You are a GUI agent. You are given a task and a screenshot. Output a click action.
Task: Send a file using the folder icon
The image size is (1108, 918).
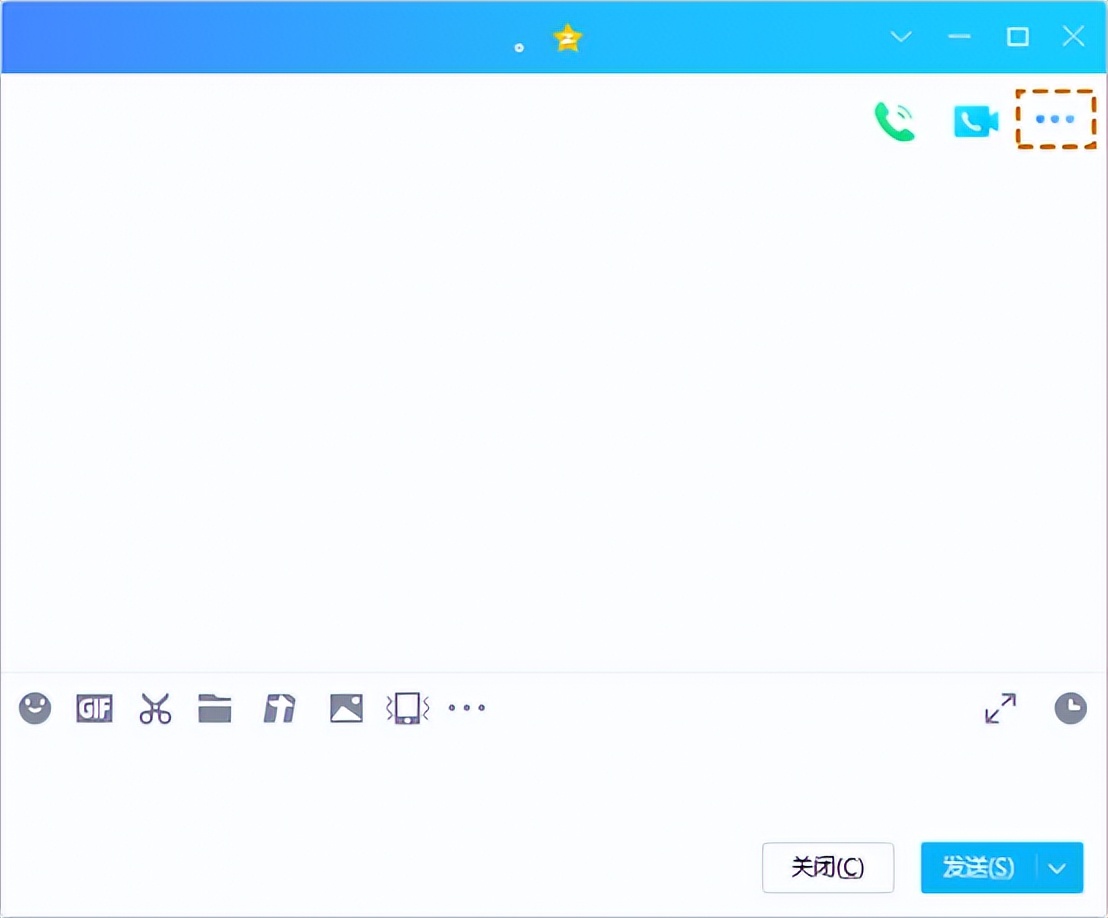click(215, 708)
